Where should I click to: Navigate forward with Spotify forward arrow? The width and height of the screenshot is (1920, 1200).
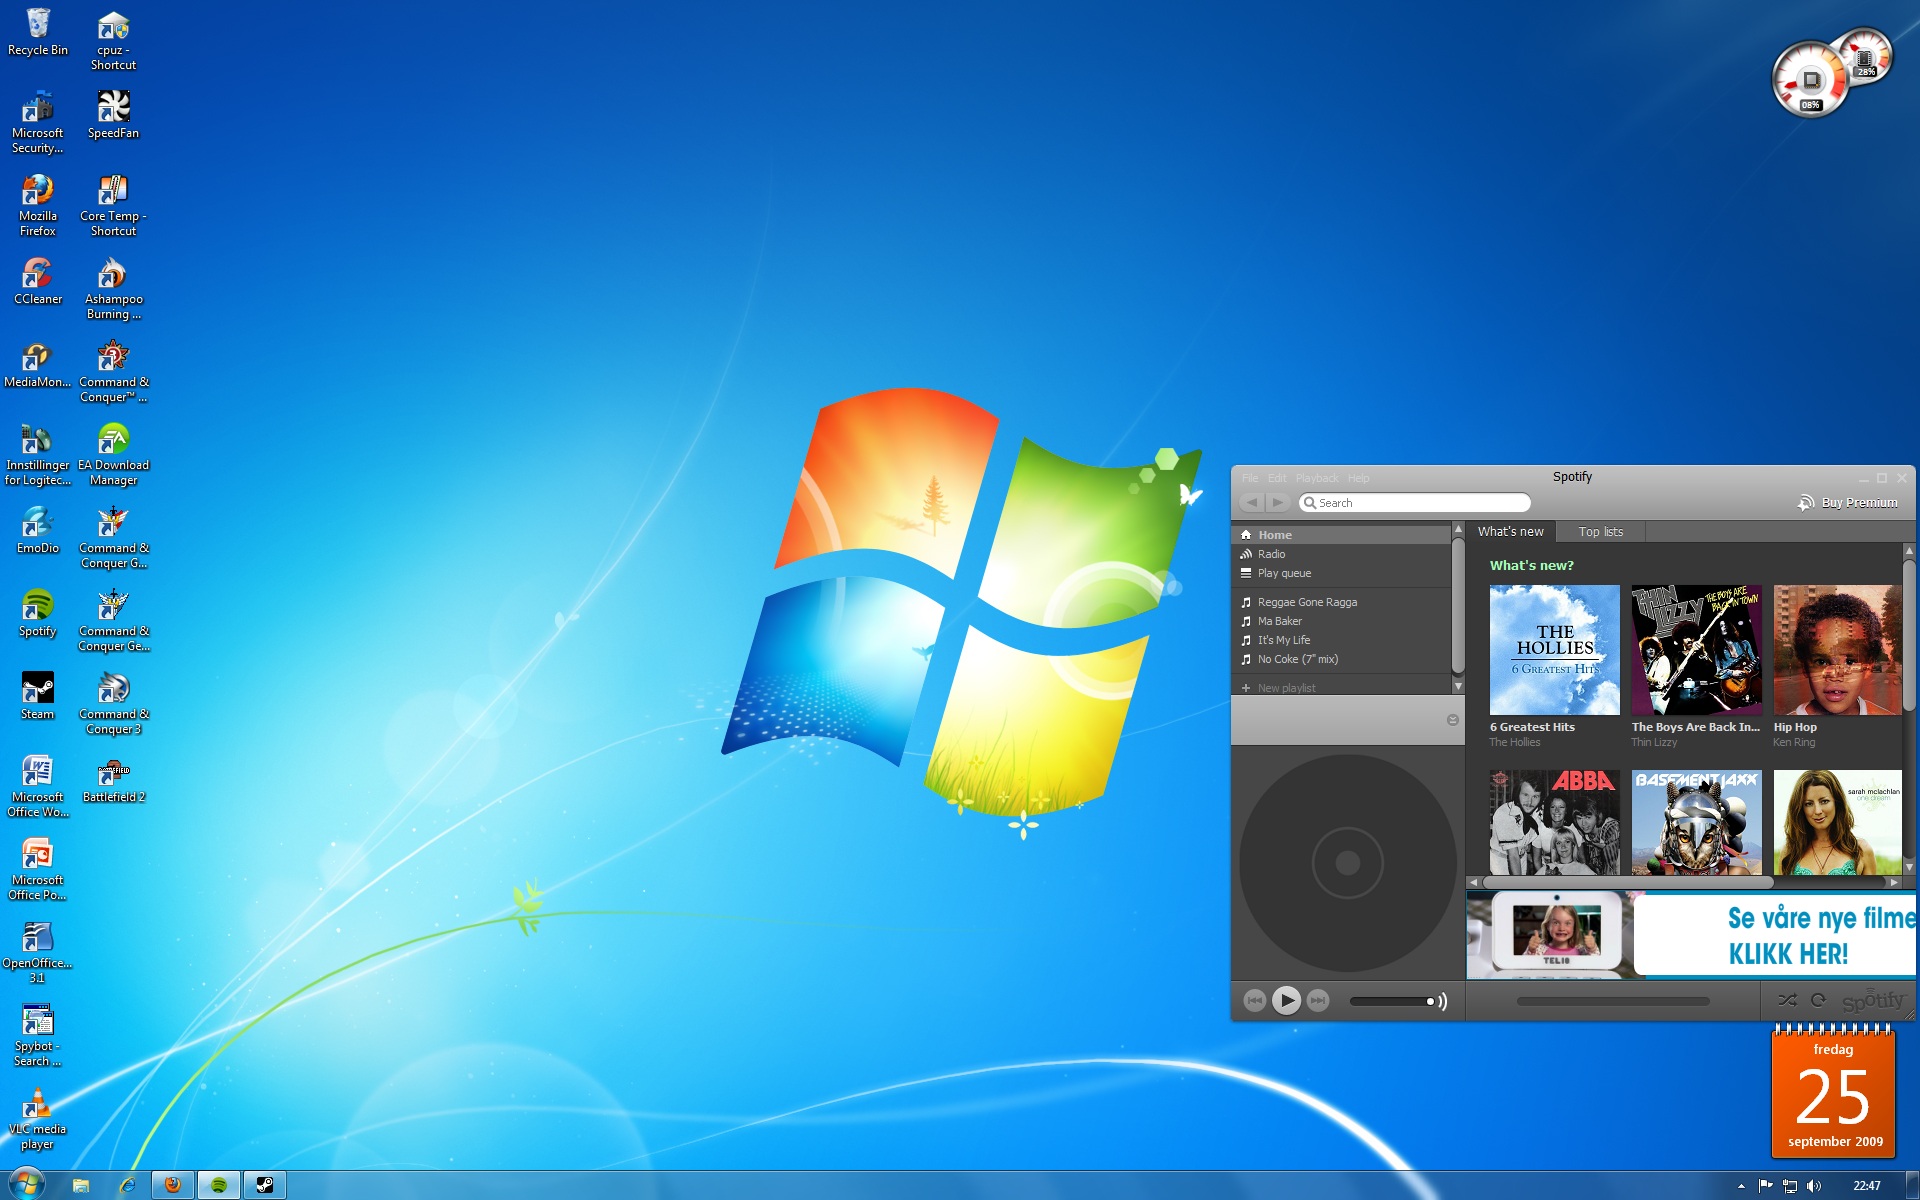(1278, 503)
